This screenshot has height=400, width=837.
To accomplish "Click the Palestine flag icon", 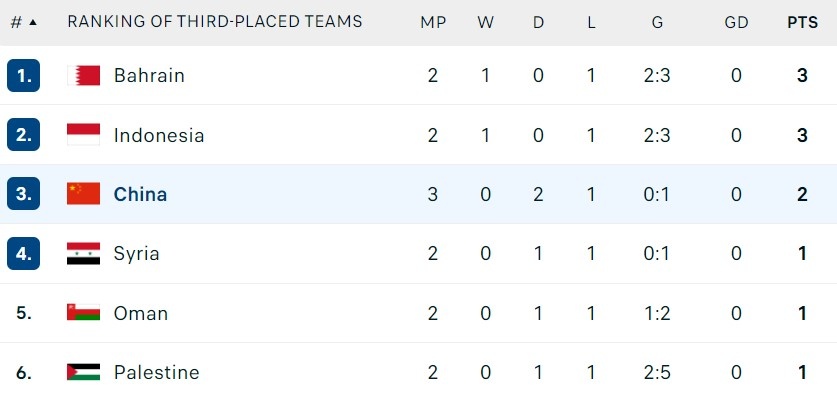I will click(x=83, y=372).
